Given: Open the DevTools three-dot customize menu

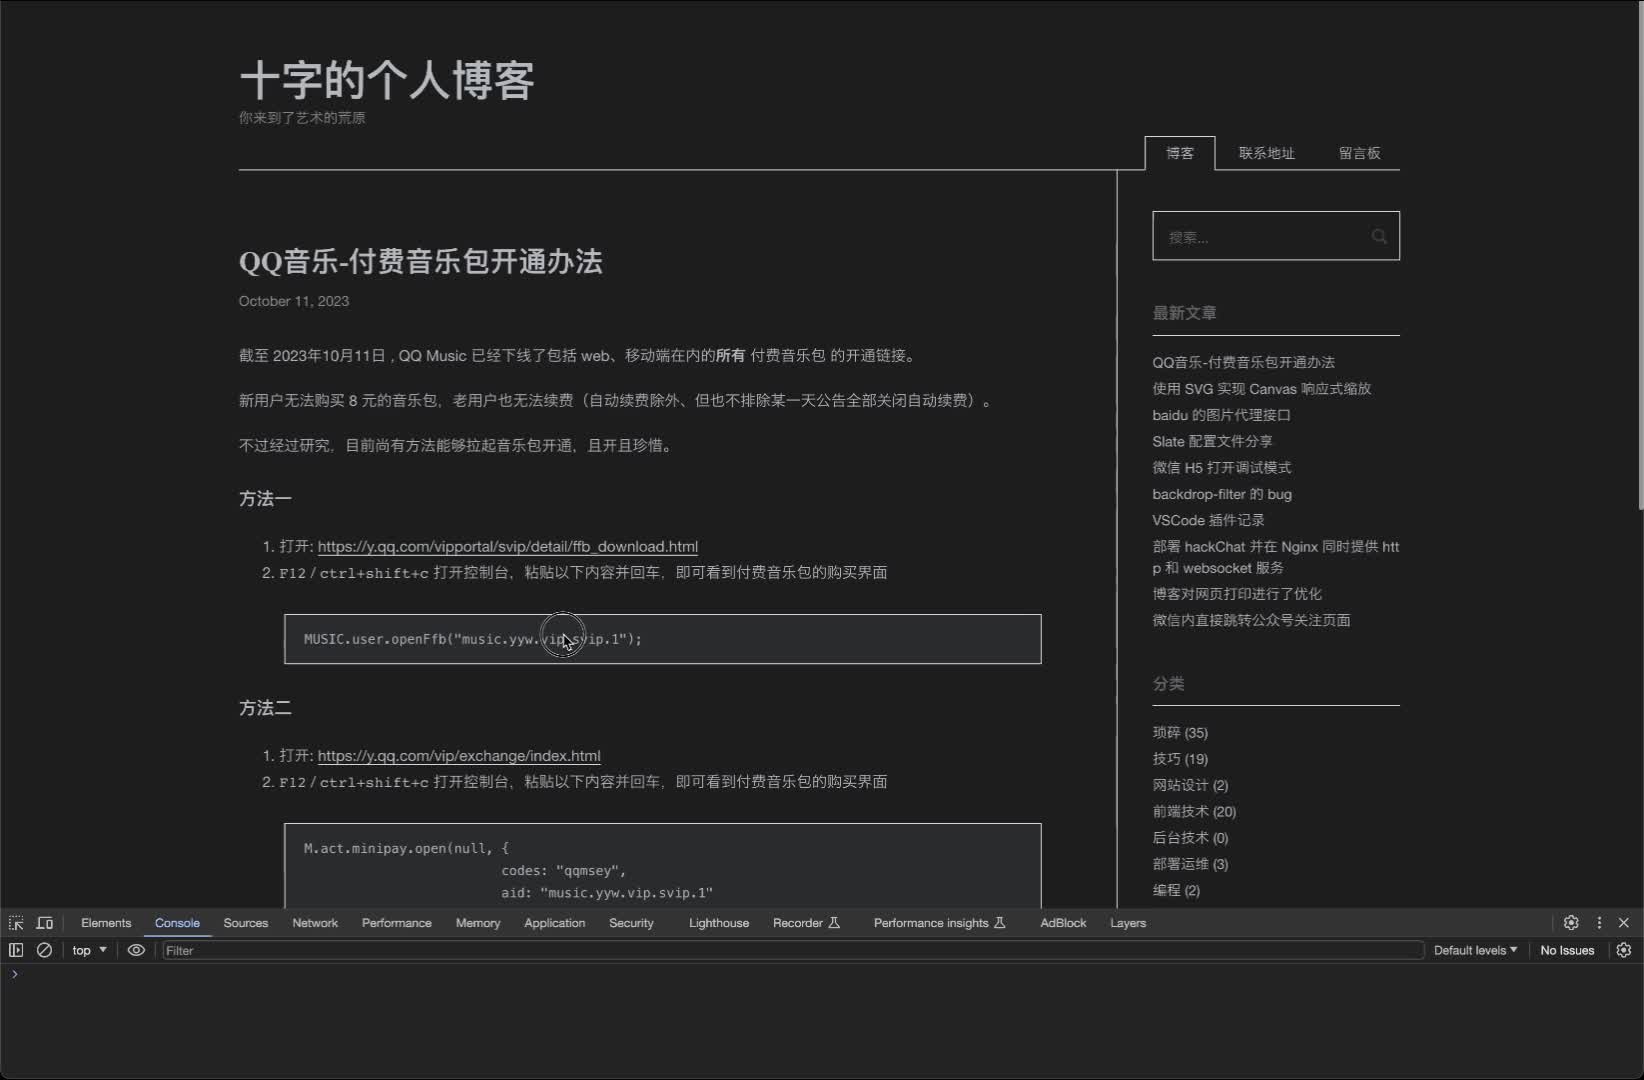Looking at the screenshot, I should (x=1599, y=923).
